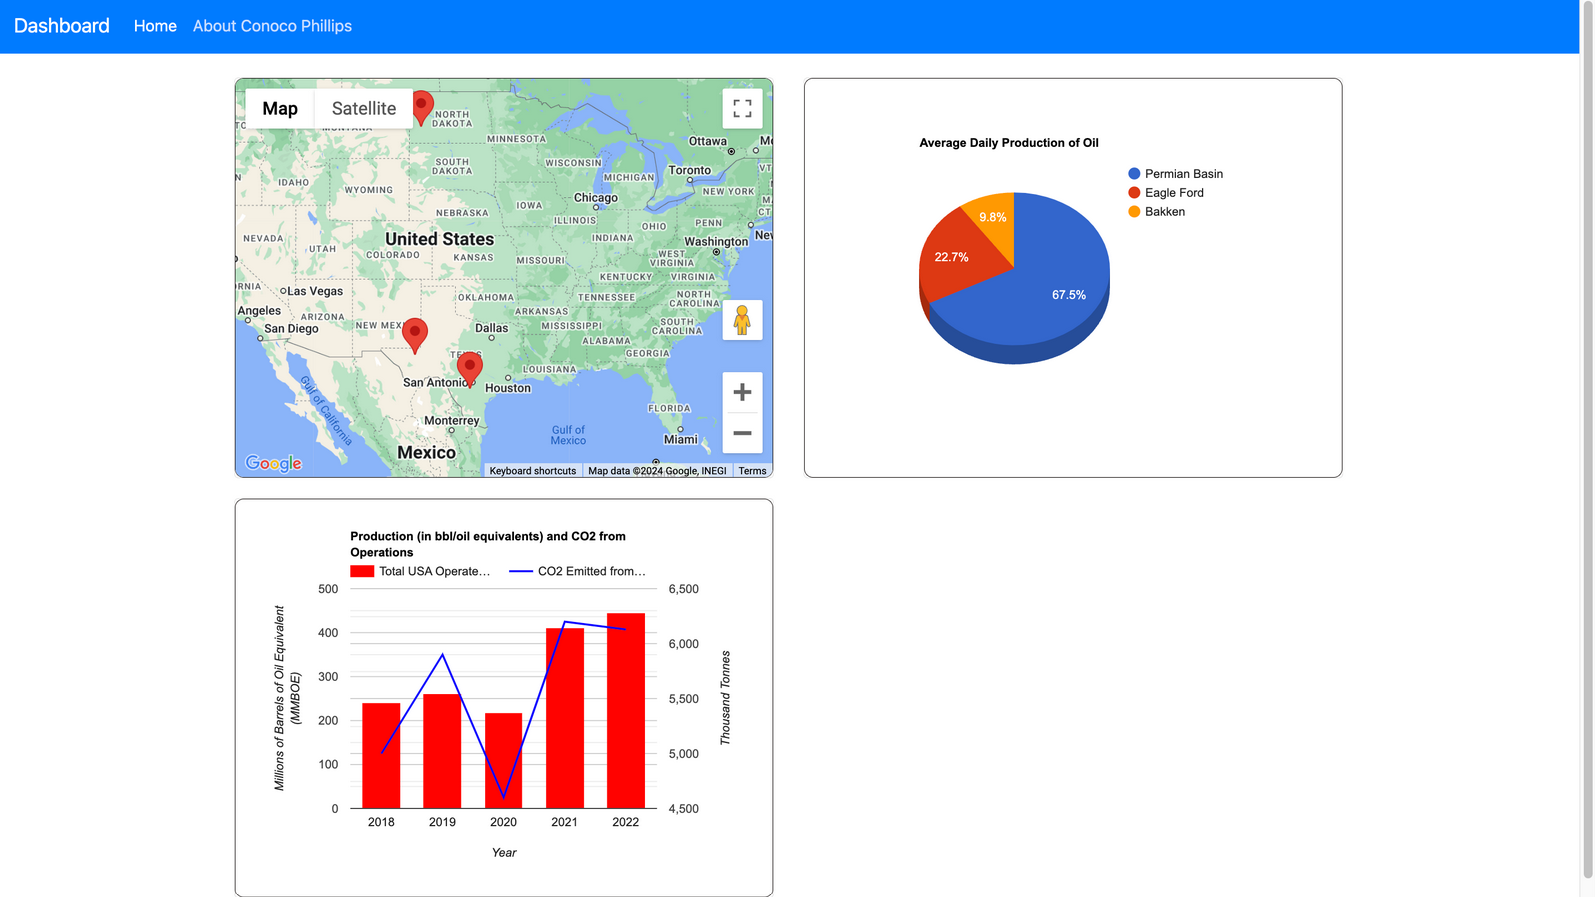Open the map Terms link
Screen dimensions: 1595x897
point(752,471)
